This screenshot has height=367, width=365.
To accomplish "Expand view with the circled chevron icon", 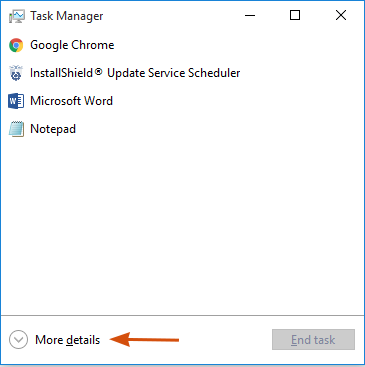I will tap(18, 340).
